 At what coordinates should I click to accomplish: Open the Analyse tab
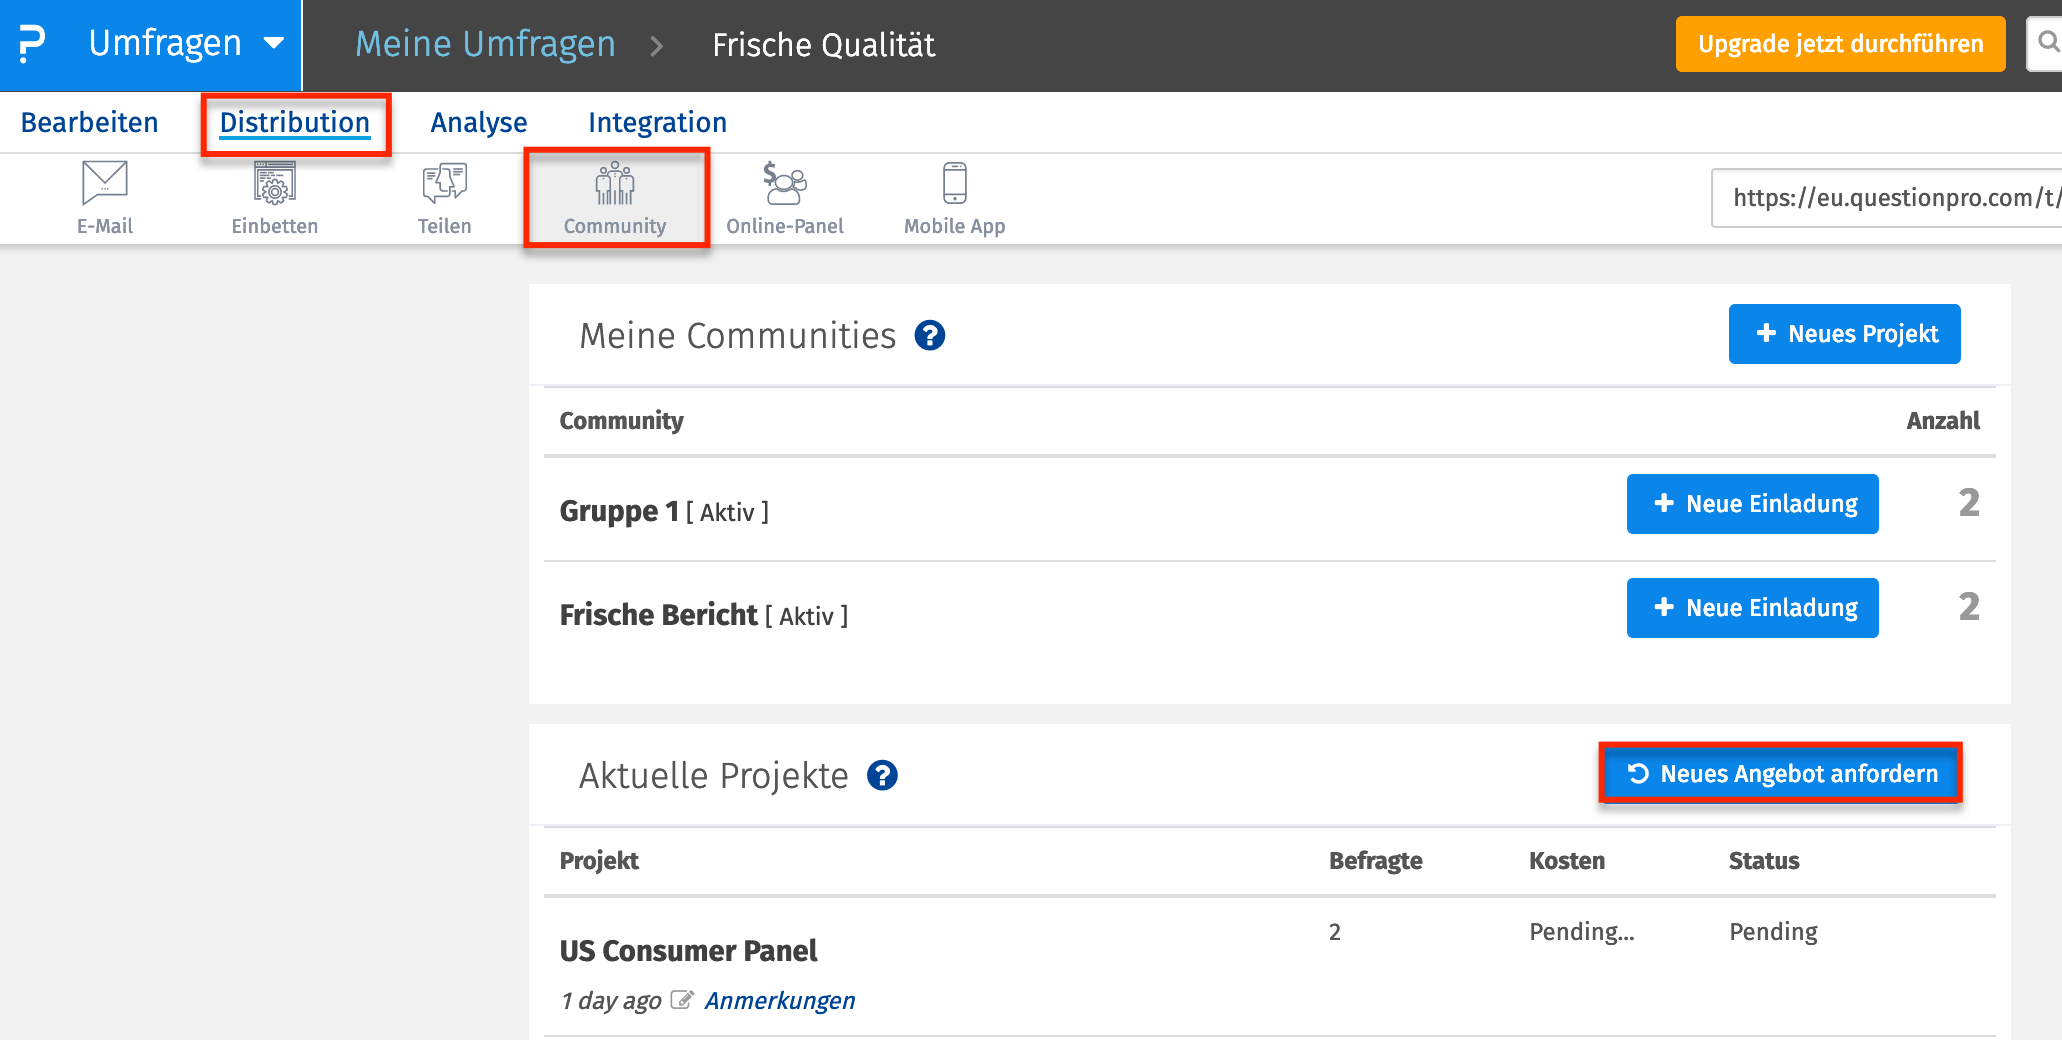479,122
